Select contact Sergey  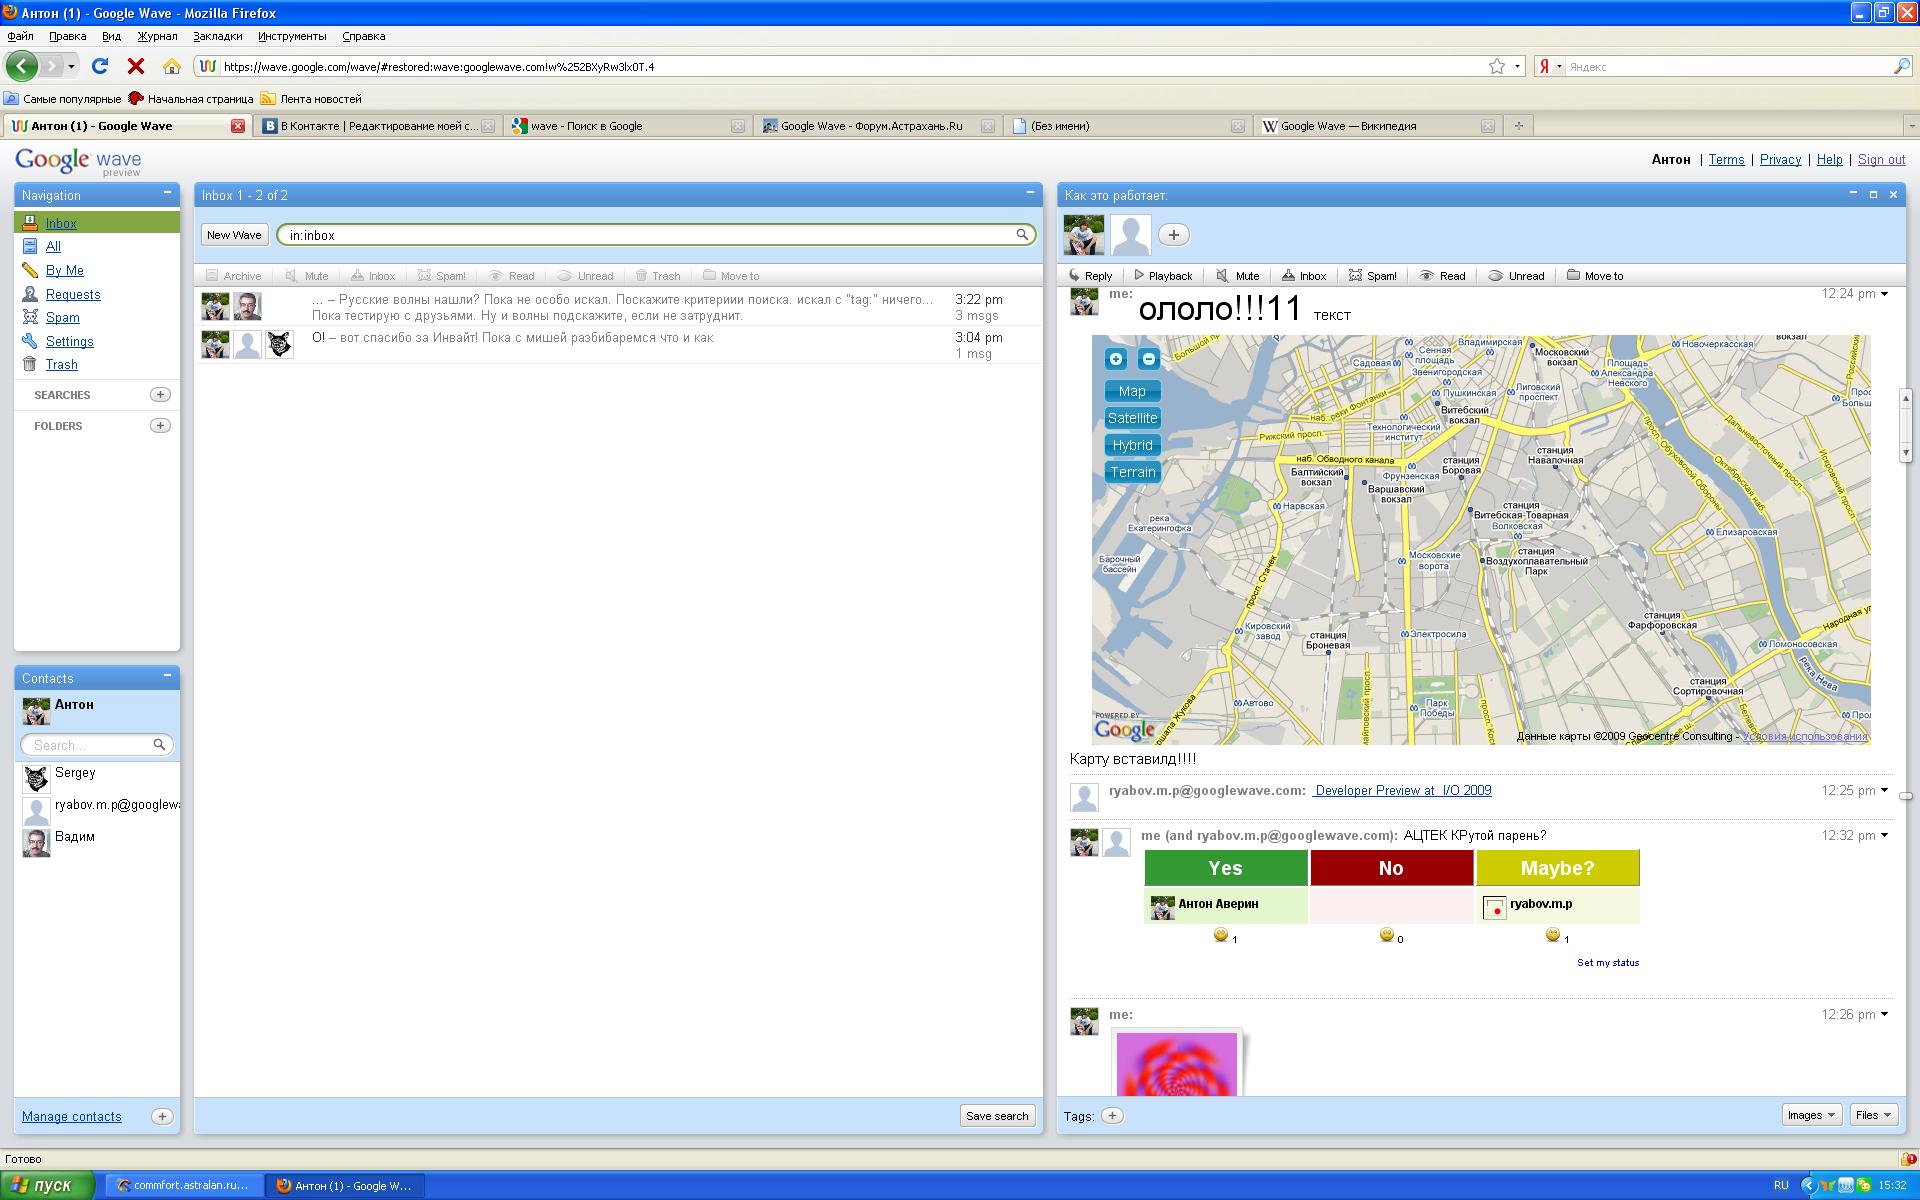click(x=97, y=778)
